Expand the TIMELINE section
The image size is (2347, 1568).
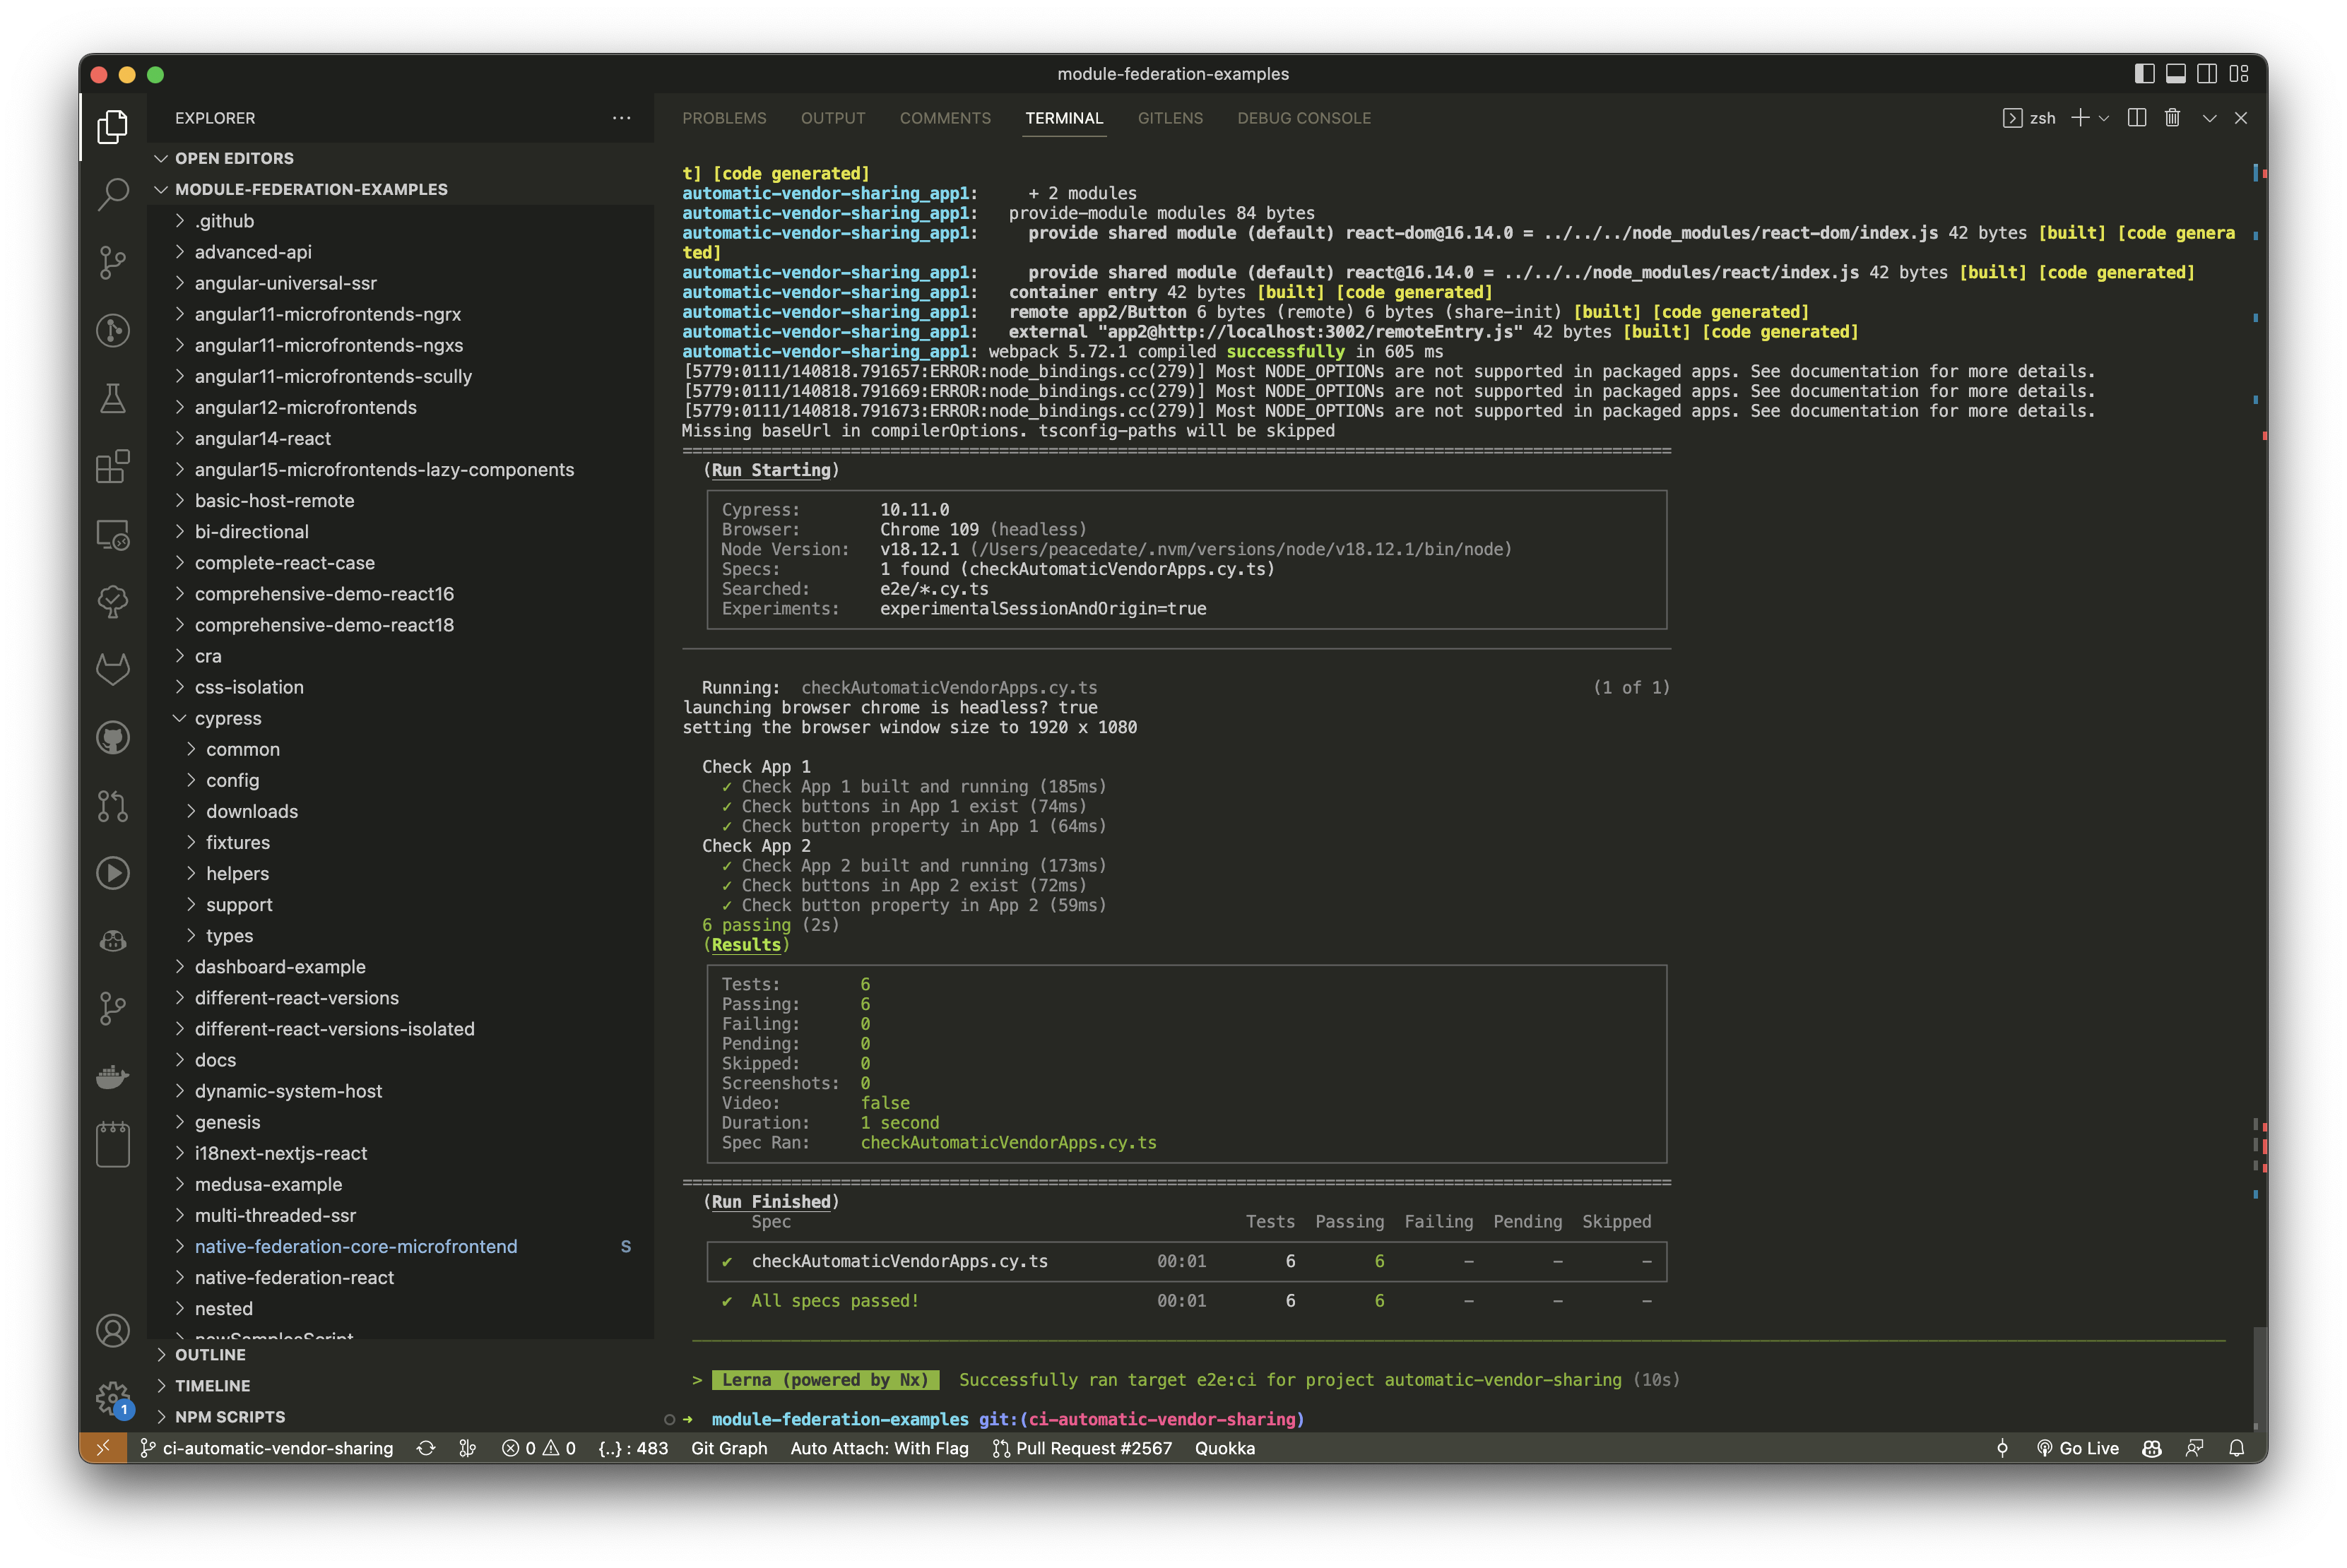tap(400, 1386)
